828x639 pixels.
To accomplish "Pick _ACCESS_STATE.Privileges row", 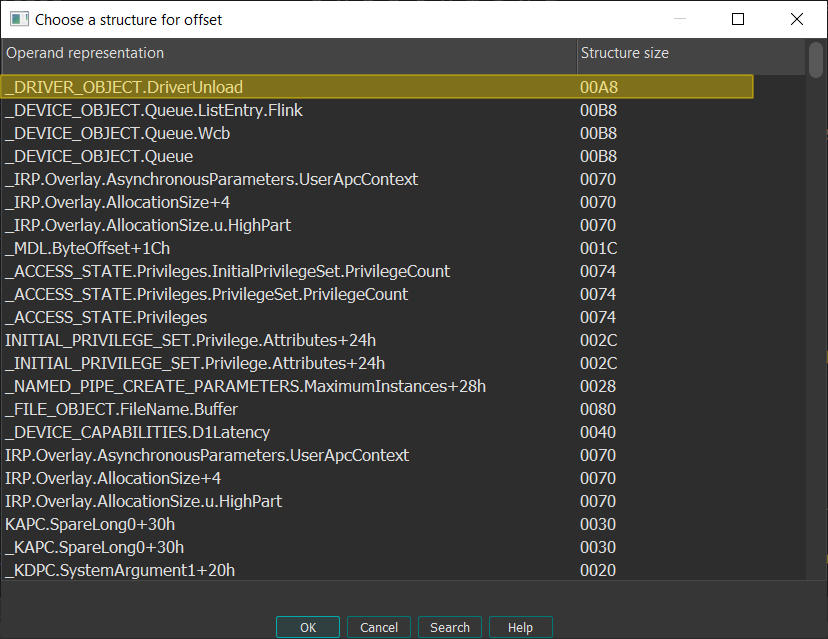I will pyautogui.click(x=106, y=317).
